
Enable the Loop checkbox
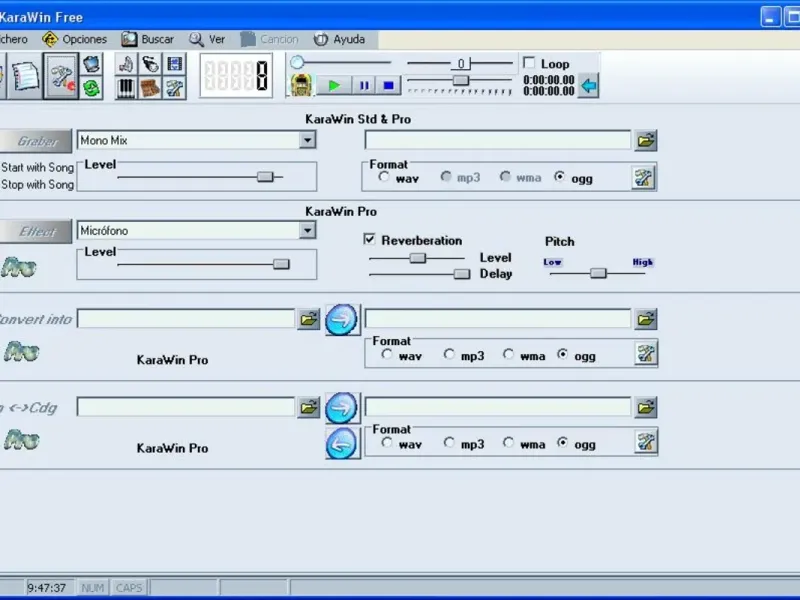(x=530, y=63)
